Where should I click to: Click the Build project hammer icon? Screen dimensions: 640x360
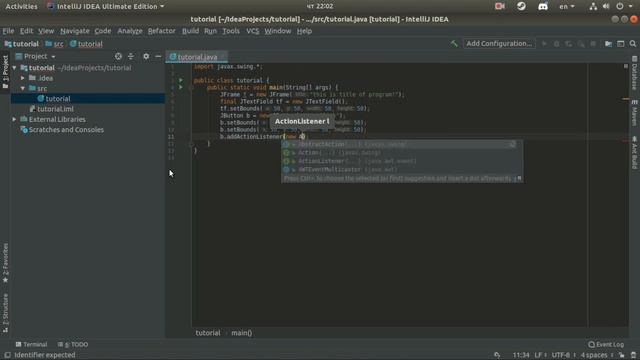[x=454, y=44]
